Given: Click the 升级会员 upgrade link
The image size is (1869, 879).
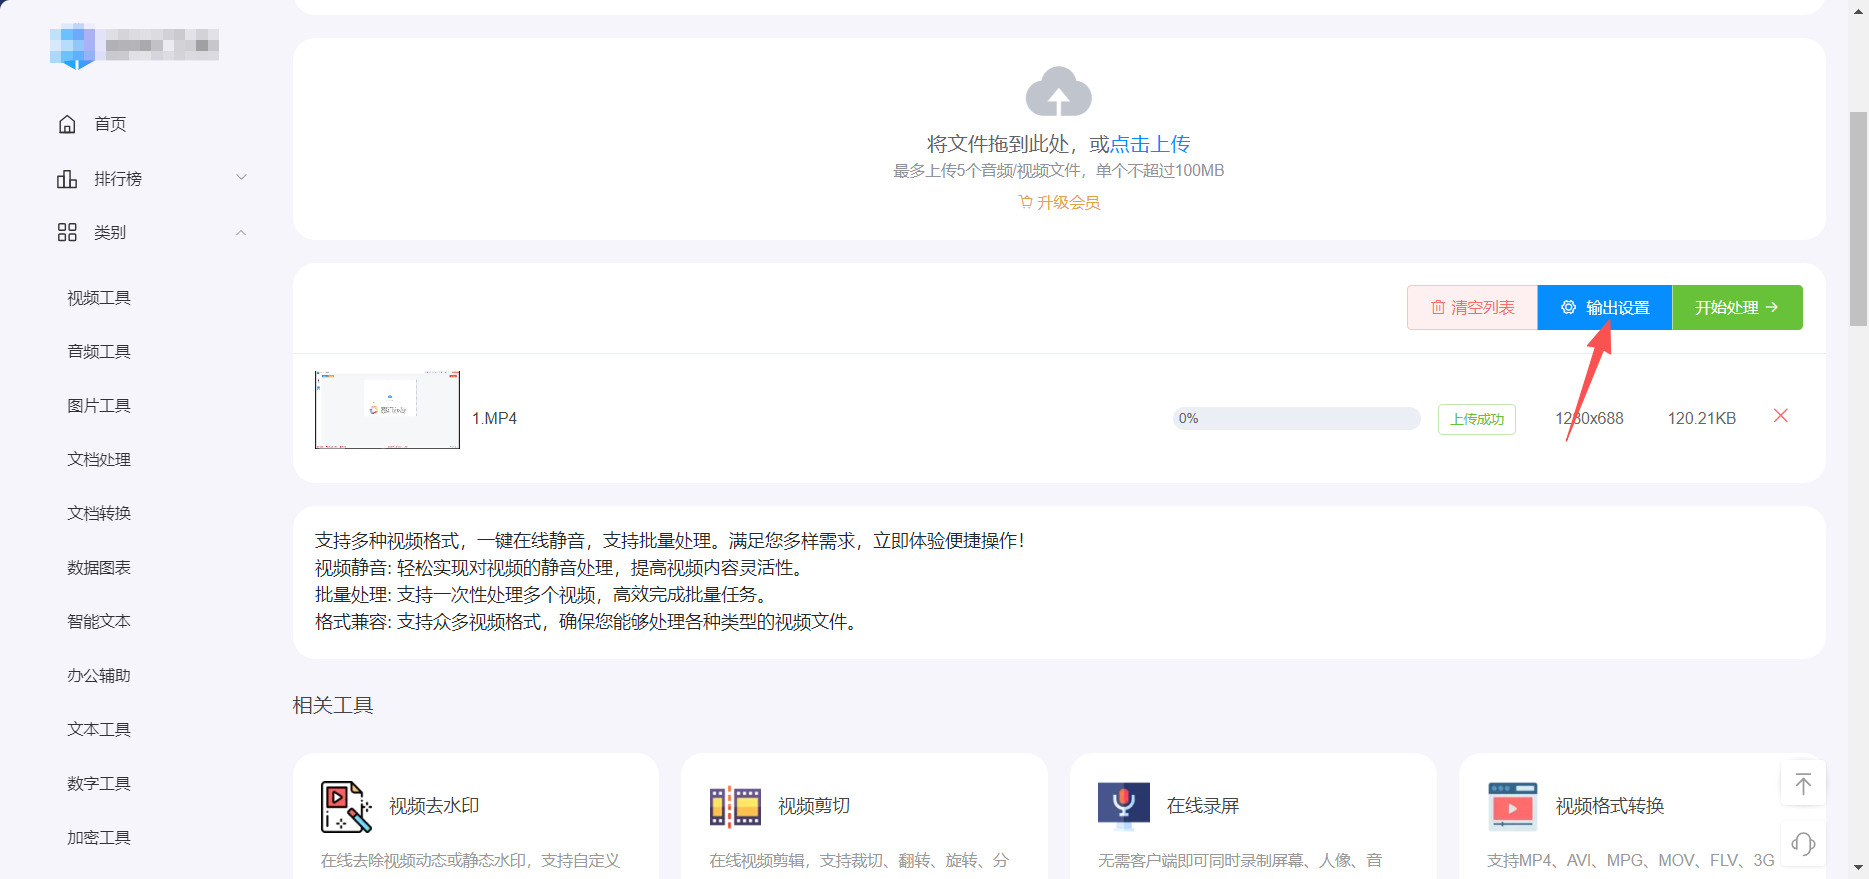Looking at the screenshot, I should [x=1059, y=202].
